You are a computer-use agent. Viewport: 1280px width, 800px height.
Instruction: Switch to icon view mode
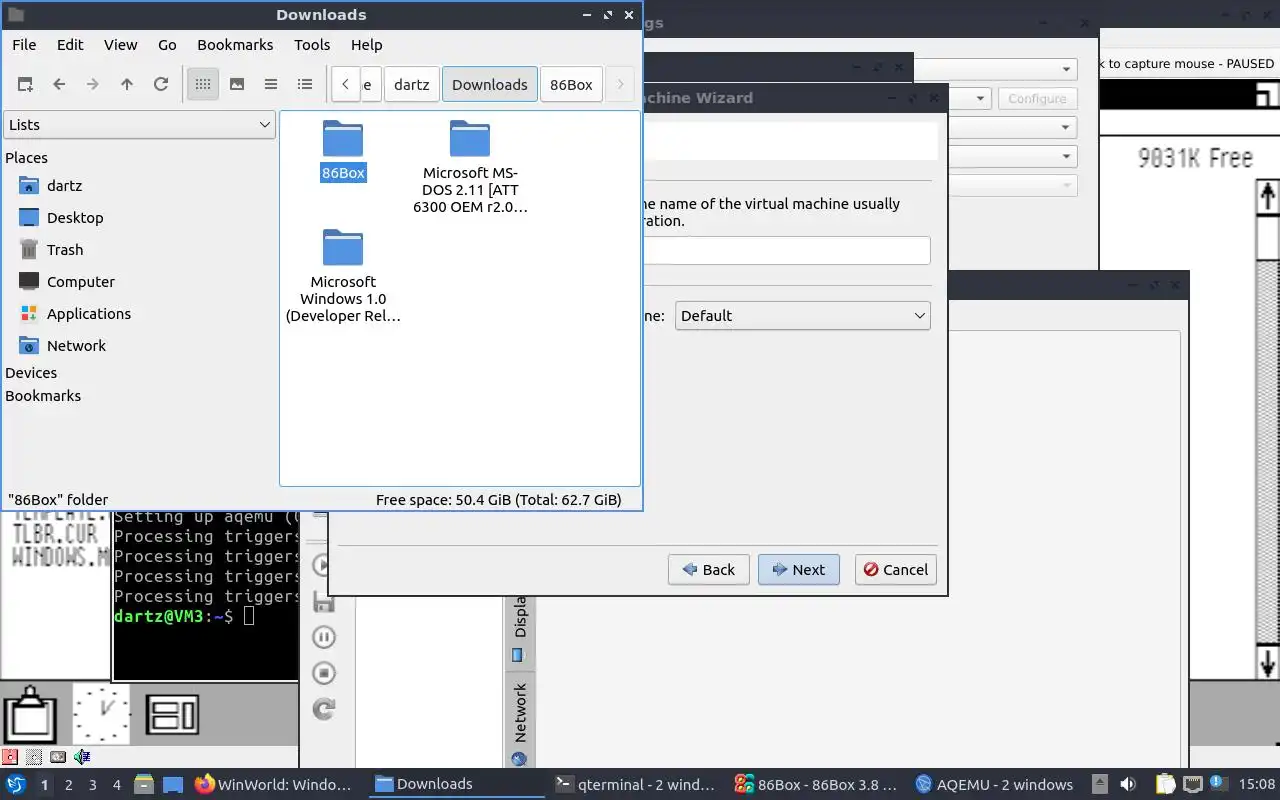[x=203, y=85]
